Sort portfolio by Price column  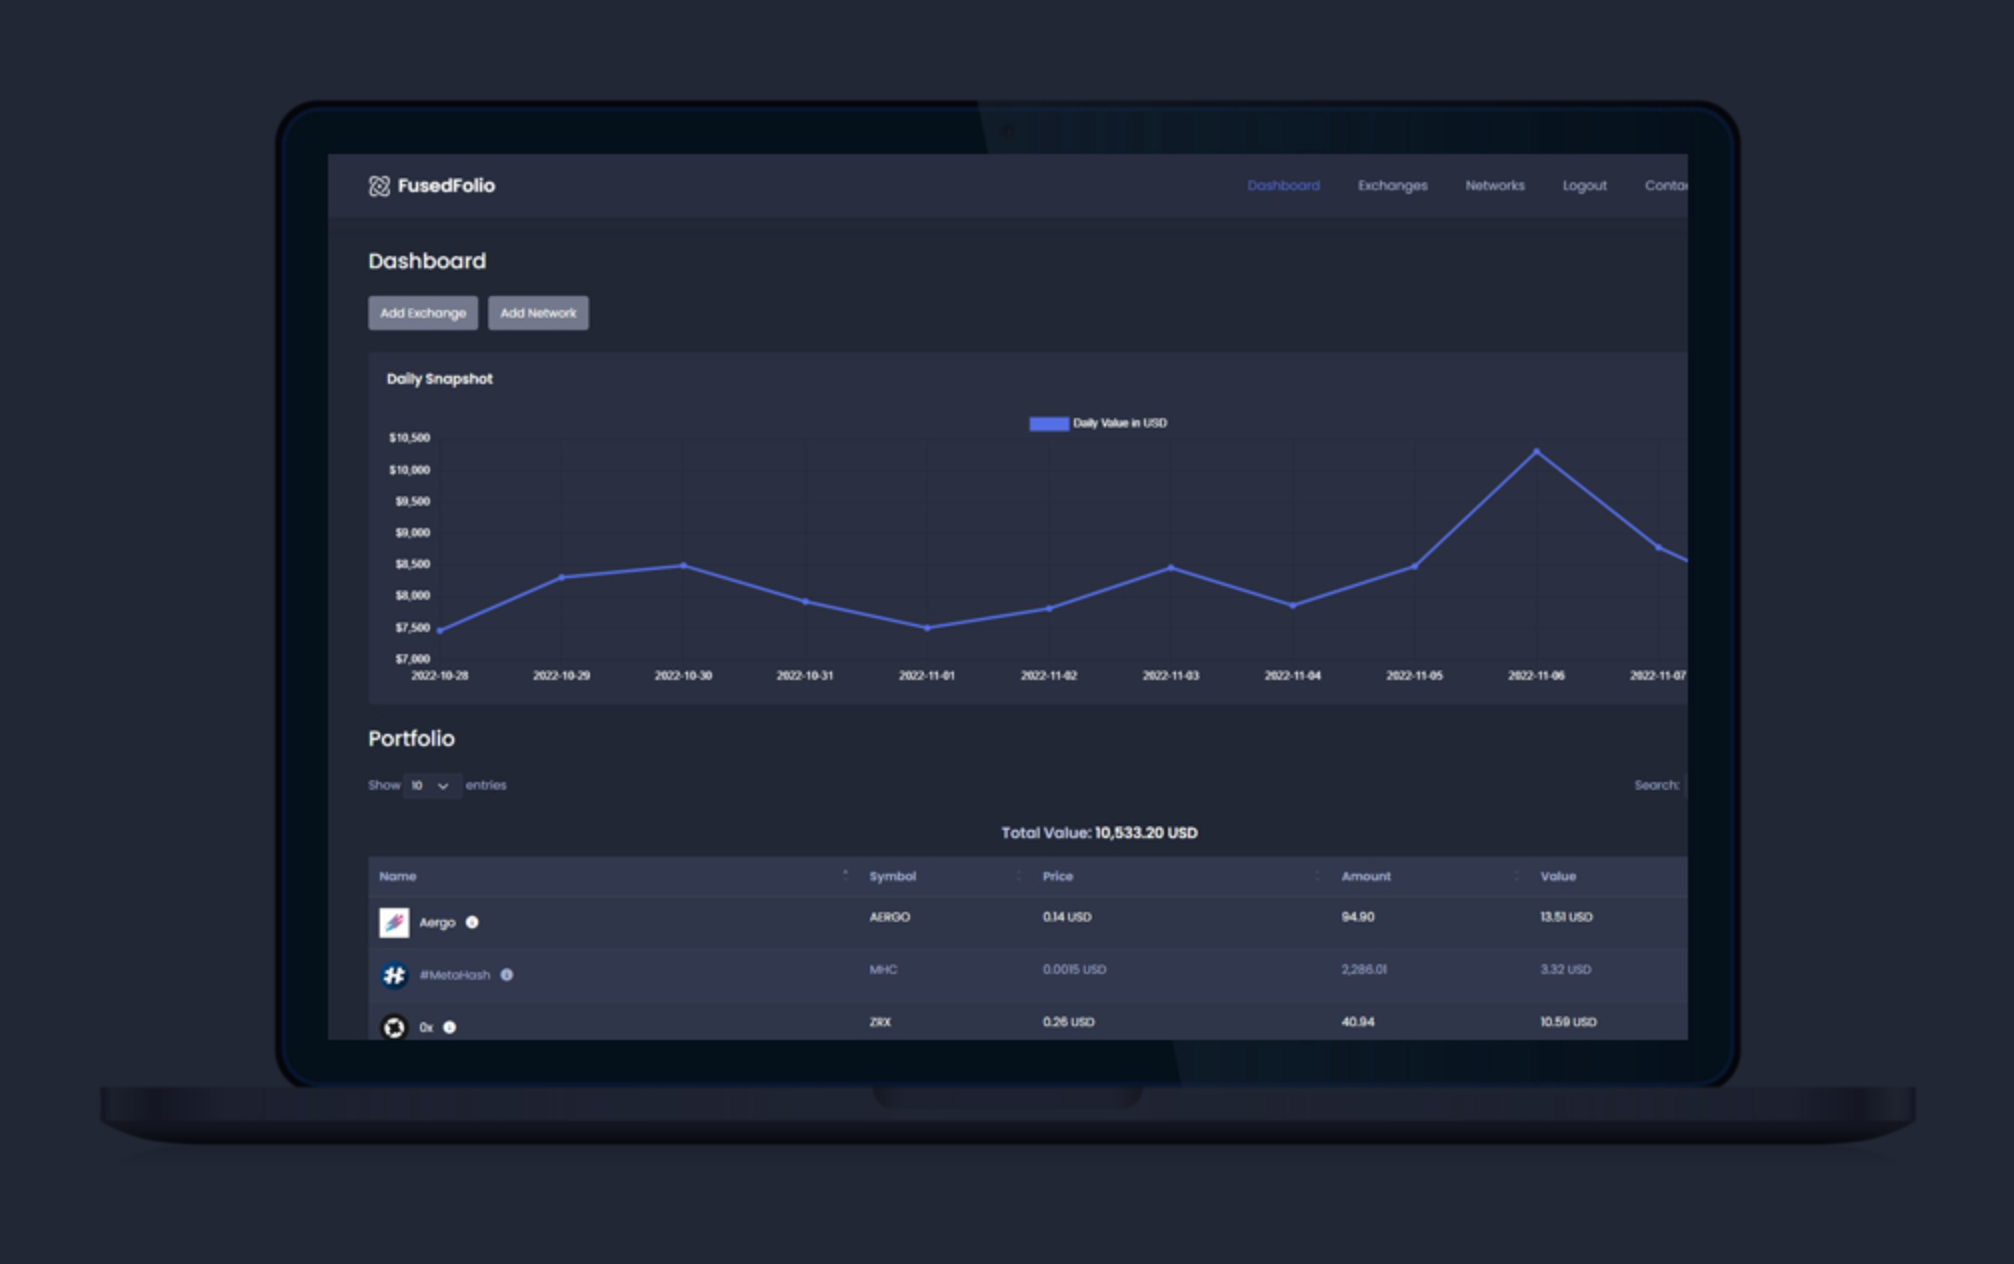[x=1058, y=876]
